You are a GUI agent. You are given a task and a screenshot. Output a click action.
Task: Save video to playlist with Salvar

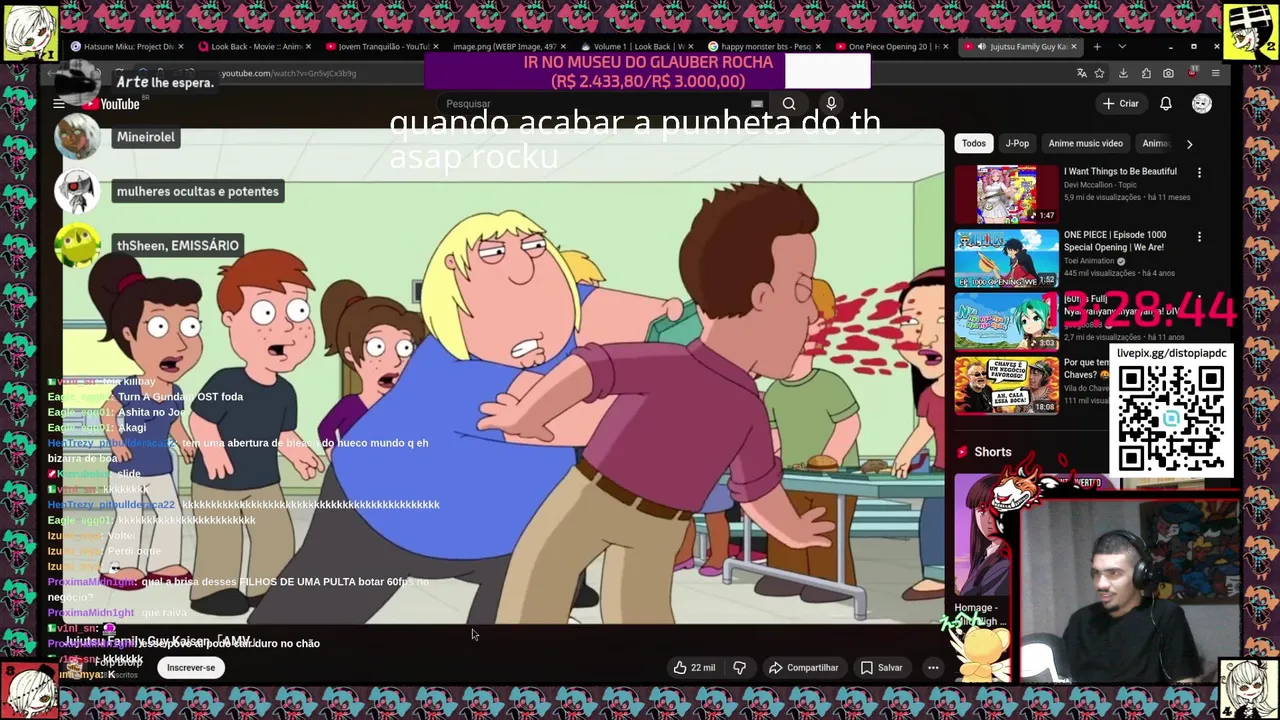(882, 668)
